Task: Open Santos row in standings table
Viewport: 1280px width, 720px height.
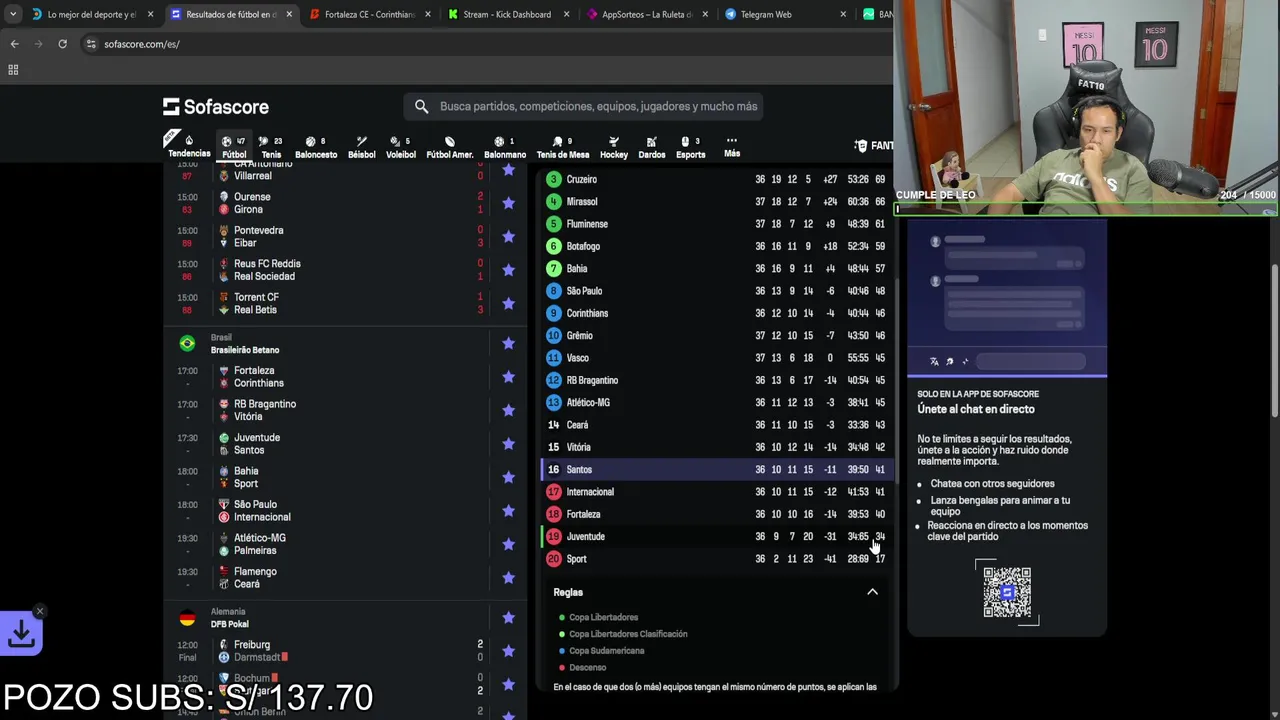Action: pyautogui.click(x=716, y=470)
